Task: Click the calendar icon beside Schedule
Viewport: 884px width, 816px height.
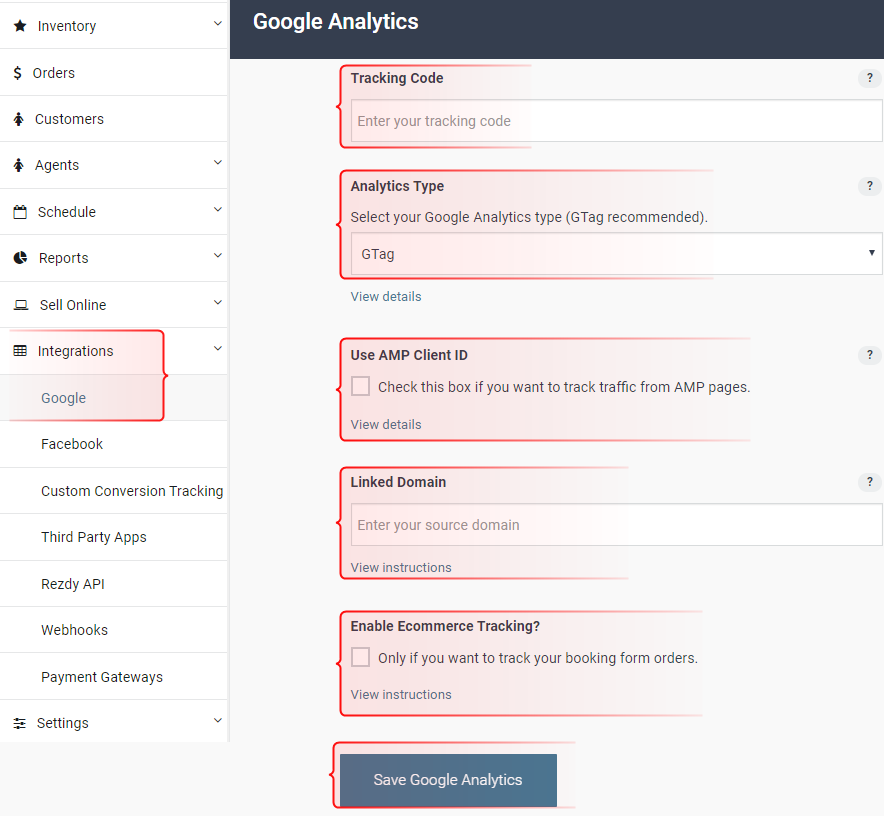Action: pyautogui.click(x=20, y=212)
